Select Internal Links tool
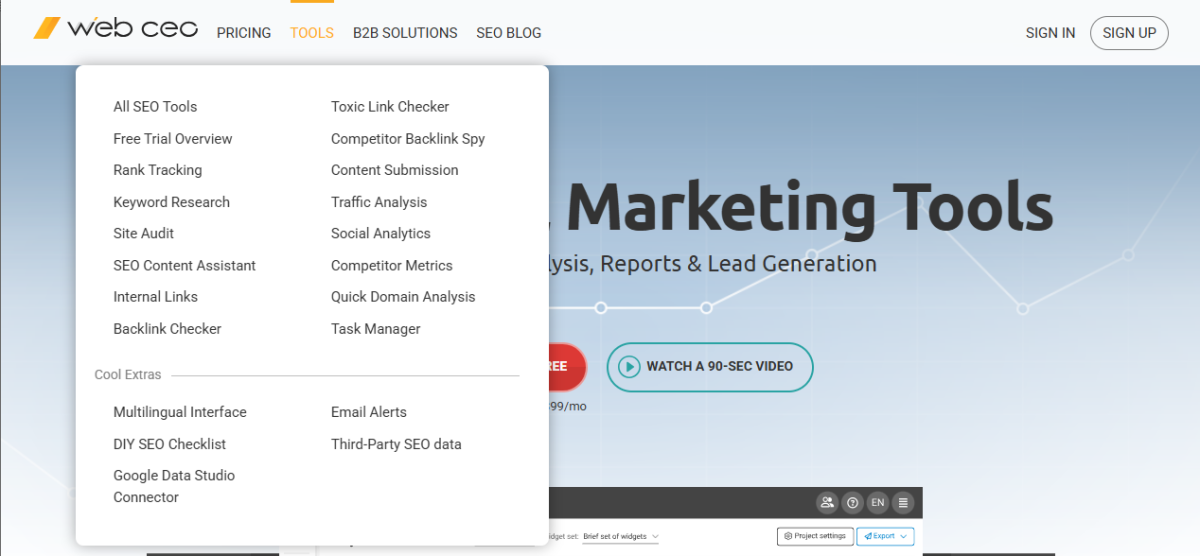The image size is (1200, 556). click(x=156, y=297)
